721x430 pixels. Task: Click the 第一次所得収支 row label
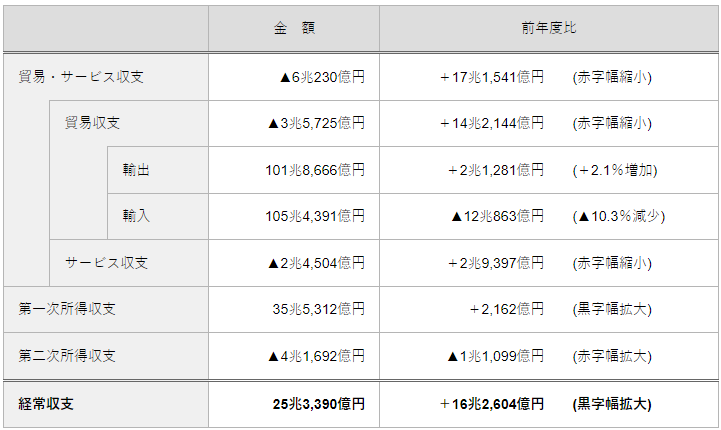coord(67,309)
